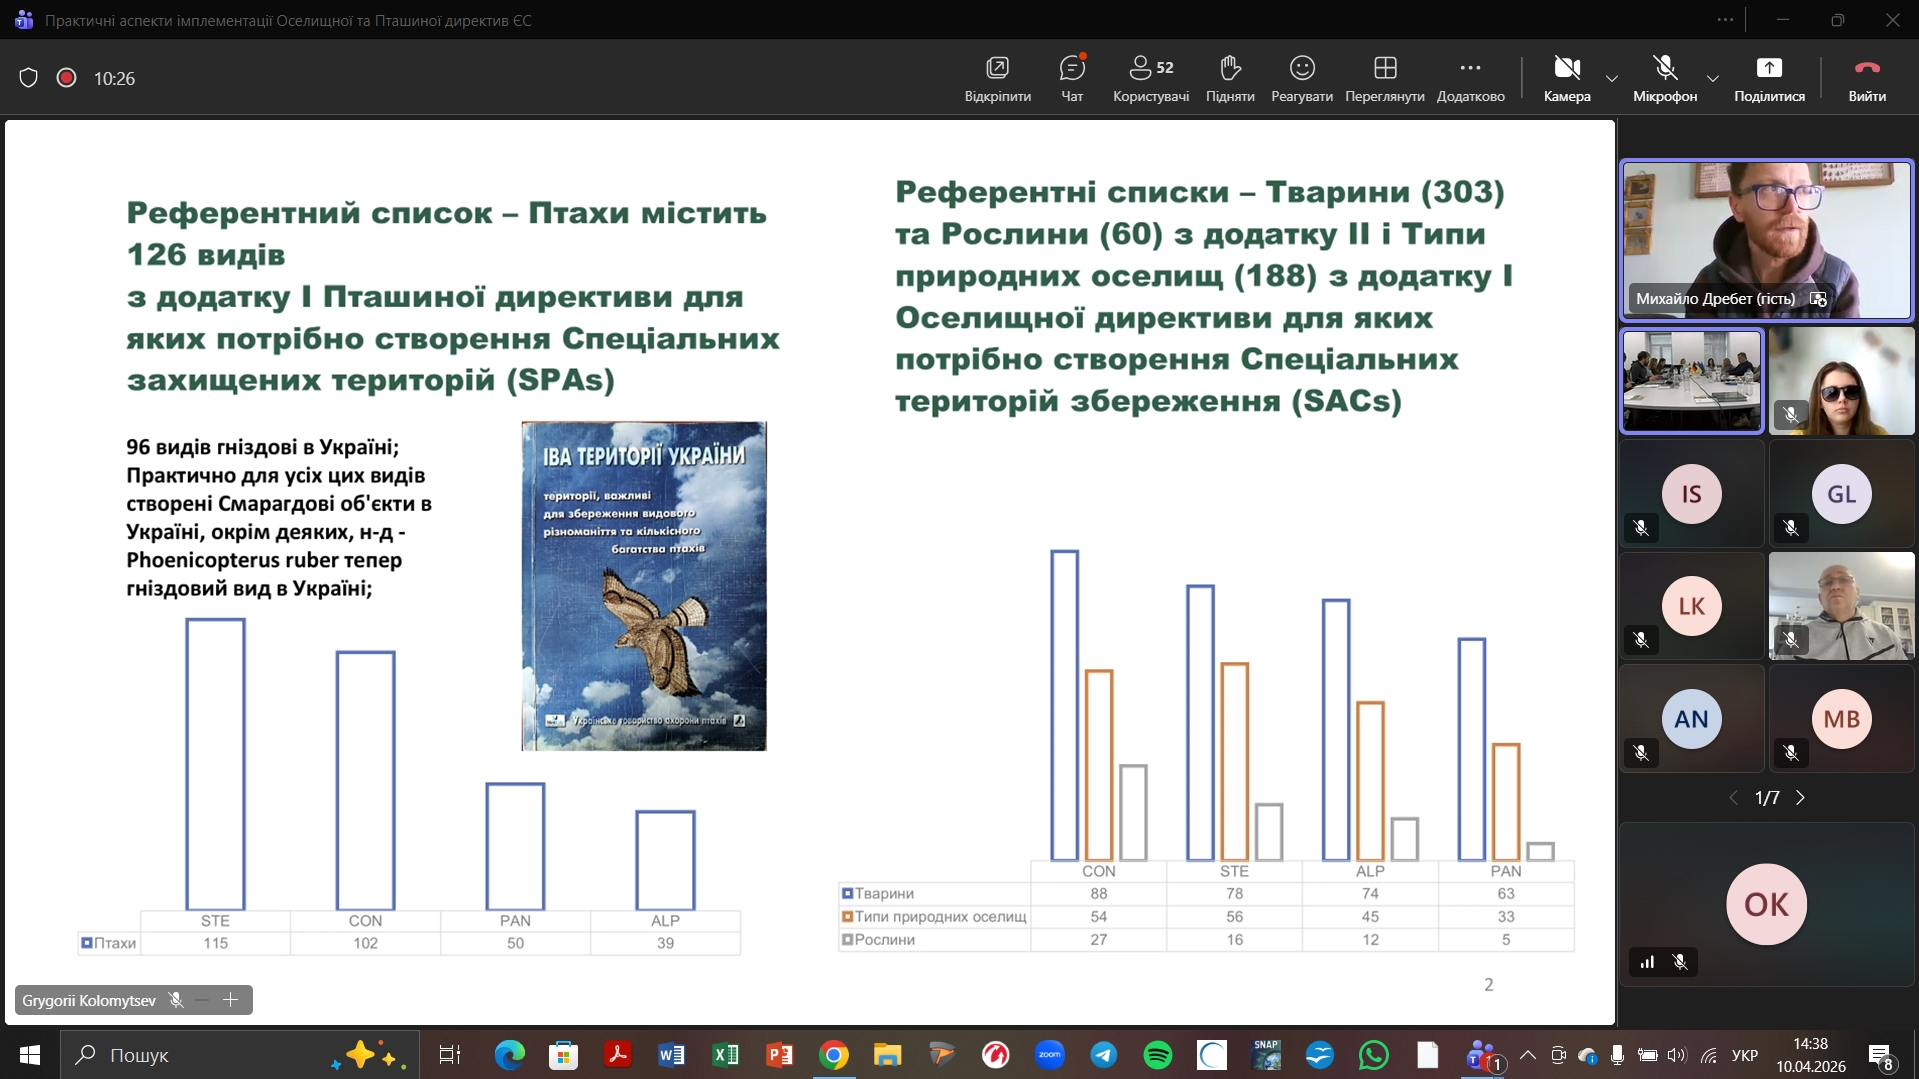Leave the meeting with Вийти

click(1866, 78)
